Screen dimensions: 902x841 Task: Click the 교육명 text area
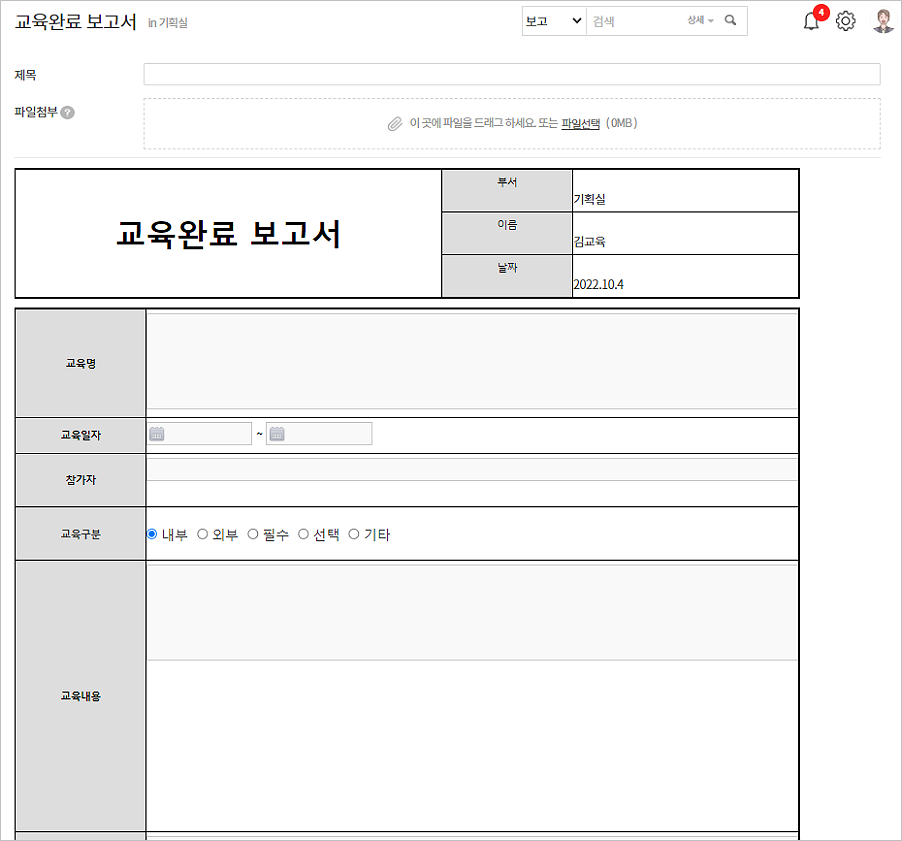[x=471, y=362]
